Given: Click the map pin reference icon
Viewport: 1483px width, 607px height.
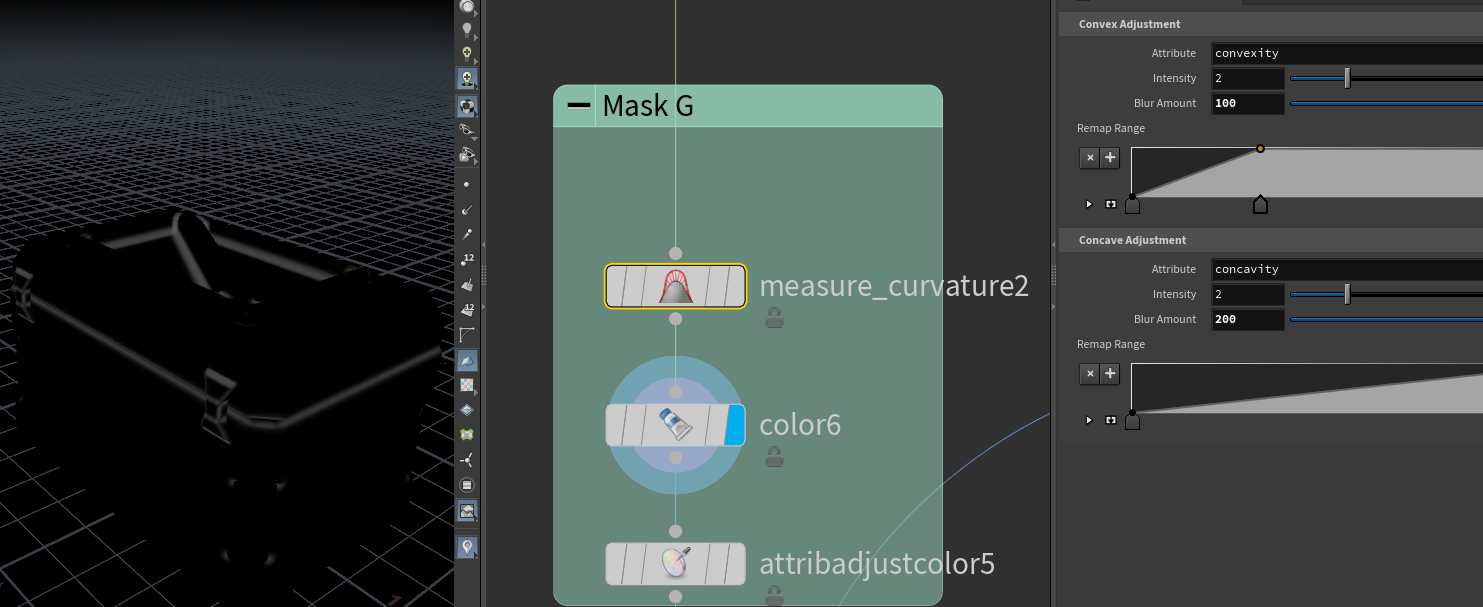Looking at the screenshot, I should pos(466,547).
